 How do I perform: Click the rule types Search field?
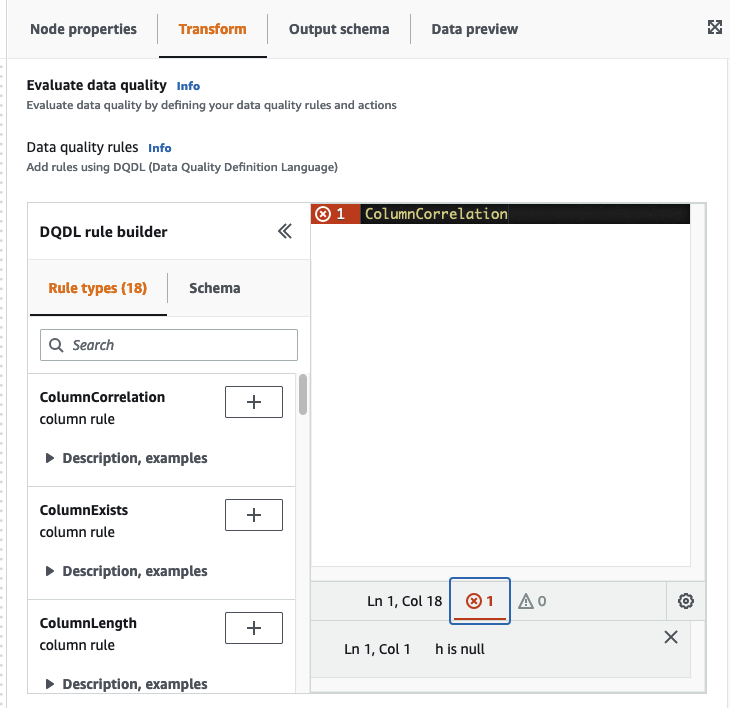pos(169,345)
